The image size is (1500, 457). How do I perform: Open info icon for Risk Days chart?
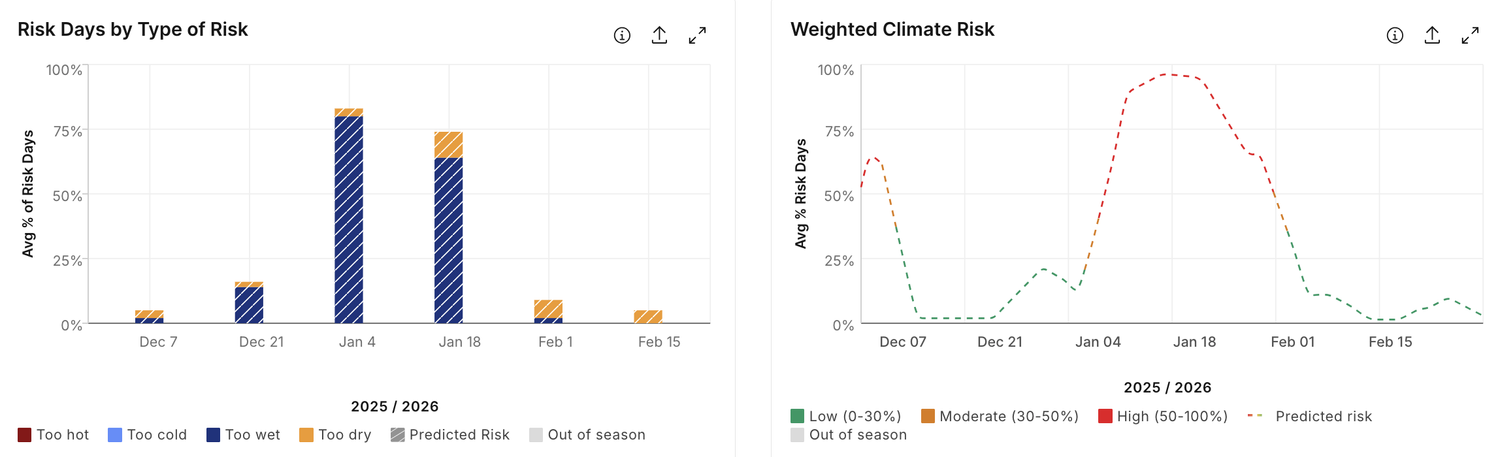pos(622,36)
